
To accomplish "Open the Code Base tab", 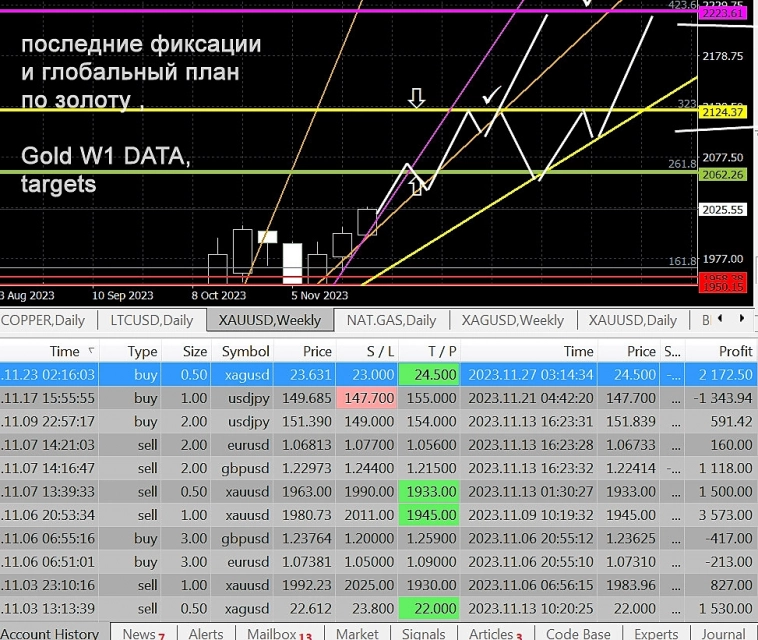I will click(578, 633).
